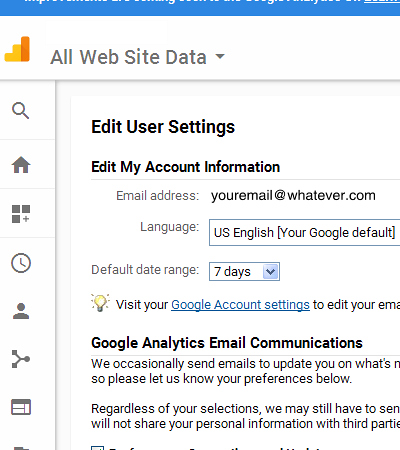Open Real-Time clock icon

point(21,263)
